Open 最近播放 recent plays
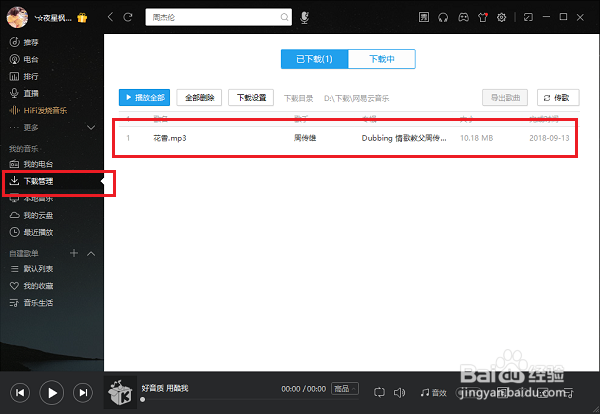Viewport: 600px width, 414px height. [x=31, y=232]
